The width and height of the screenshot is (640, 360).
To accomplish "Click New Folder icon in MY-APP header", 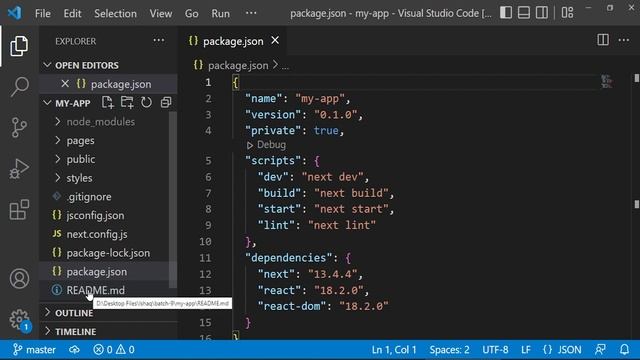I will 127,102.
